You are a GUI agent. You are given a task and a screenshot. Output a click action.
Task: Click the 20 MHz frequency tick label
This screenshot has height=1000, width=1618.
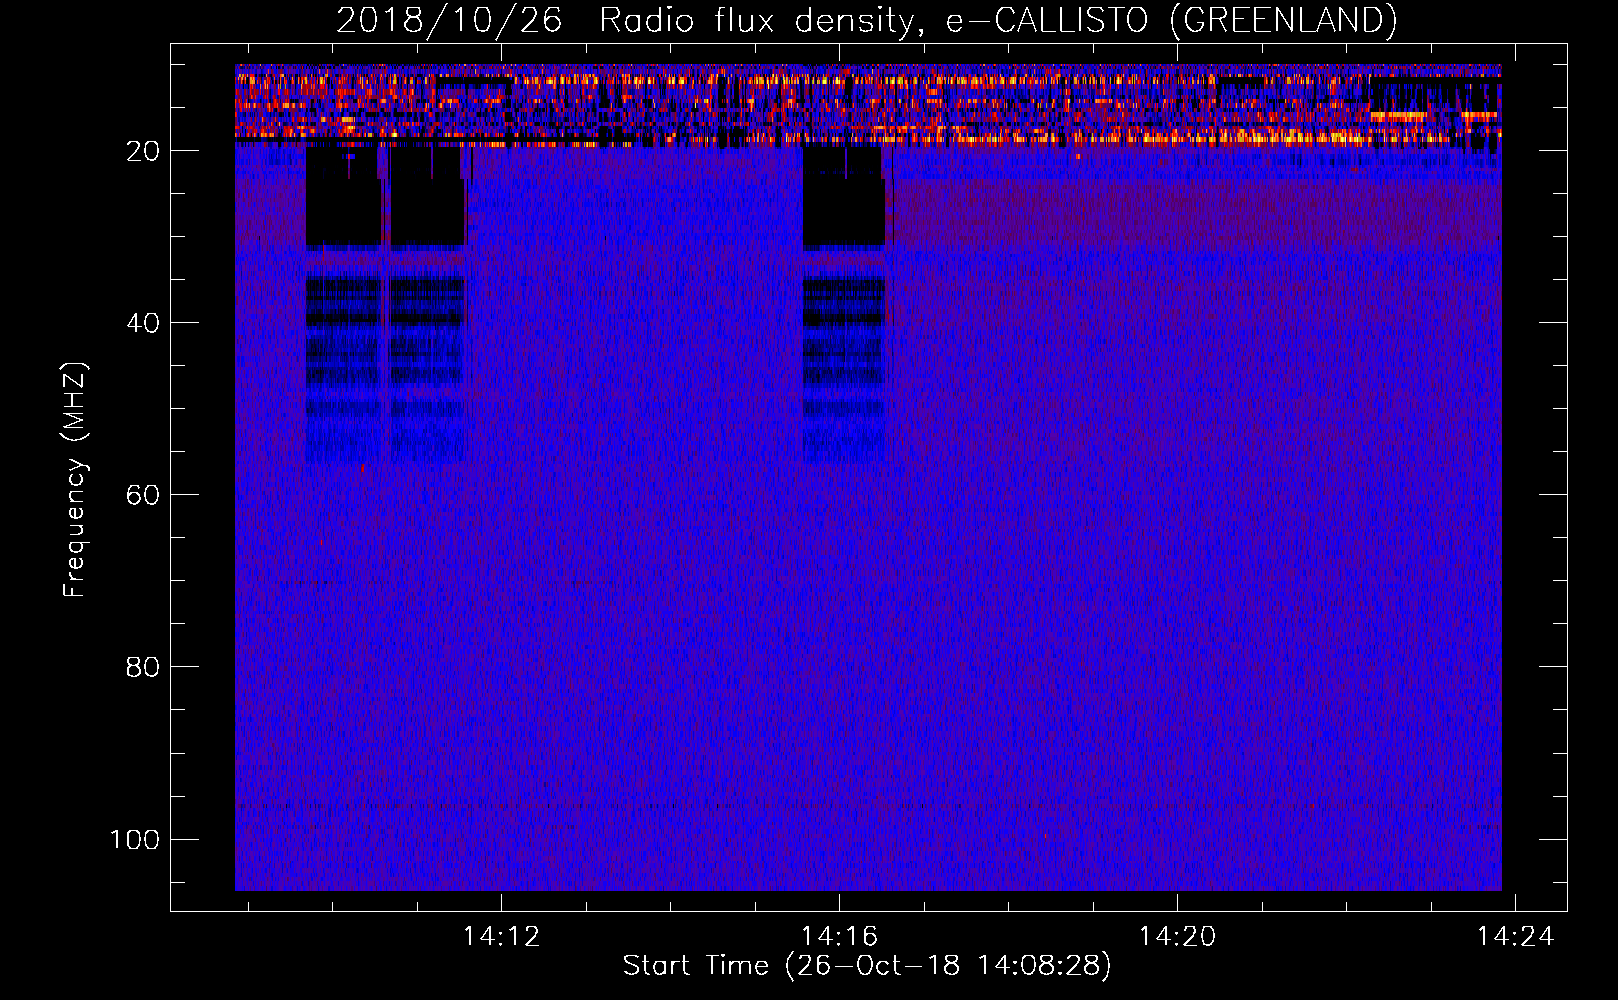pyautogui.click(x=143, y=151)
